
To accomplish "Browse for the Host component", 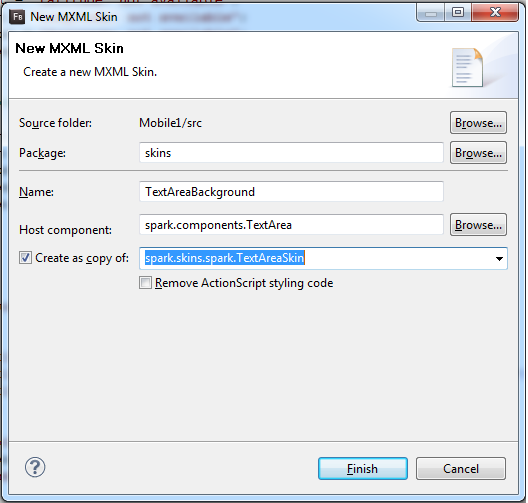I will point(478,225).
